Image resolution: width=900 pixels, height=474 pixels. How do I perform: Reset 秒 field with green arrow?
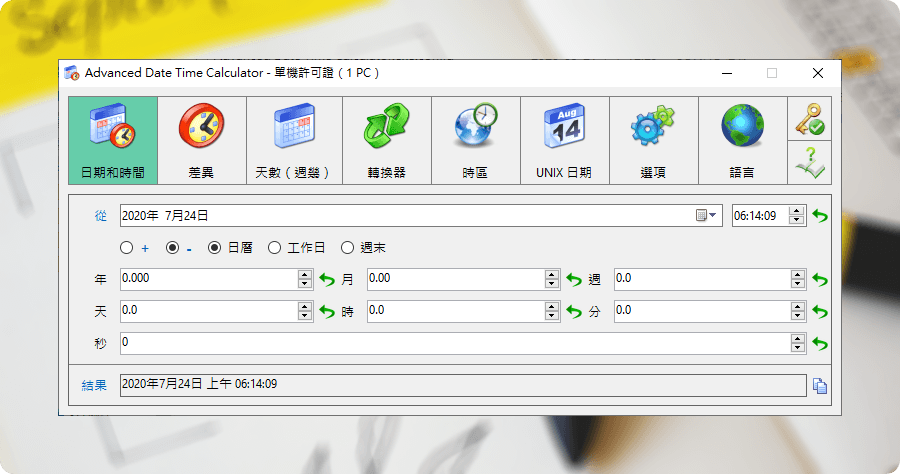[x=820, y=344]
